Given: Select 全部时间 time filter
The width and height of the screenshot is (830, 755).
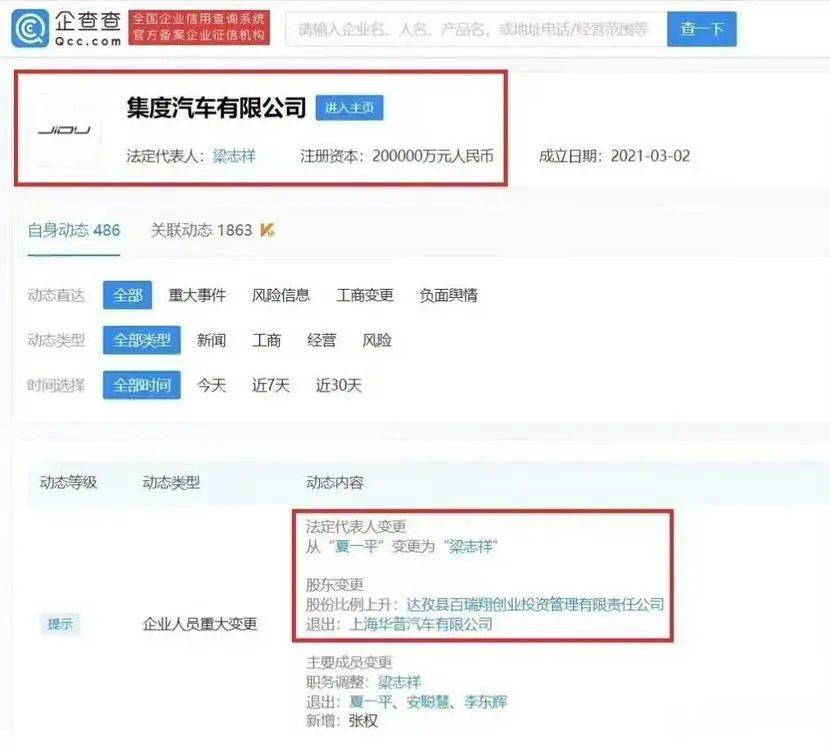Looking at the screenshot, I should coord(142,385).
